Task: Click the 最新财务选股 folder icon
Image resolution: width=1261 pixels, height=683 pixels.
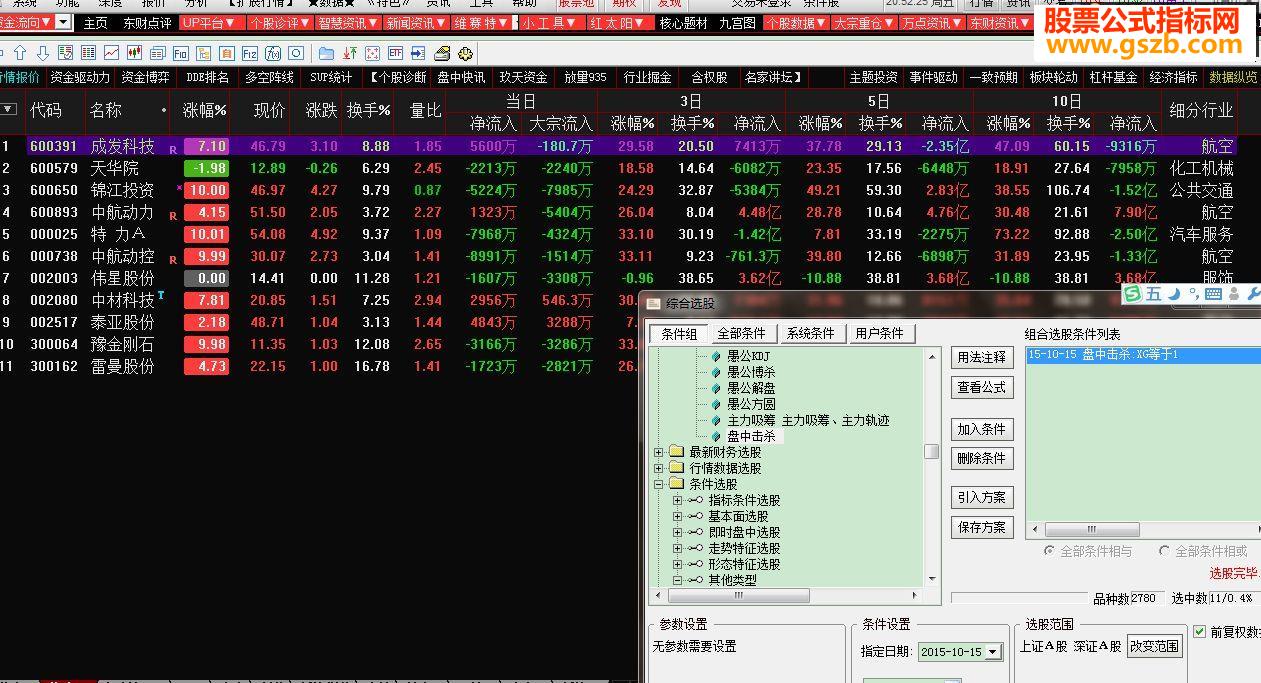Action: (677, 452)
